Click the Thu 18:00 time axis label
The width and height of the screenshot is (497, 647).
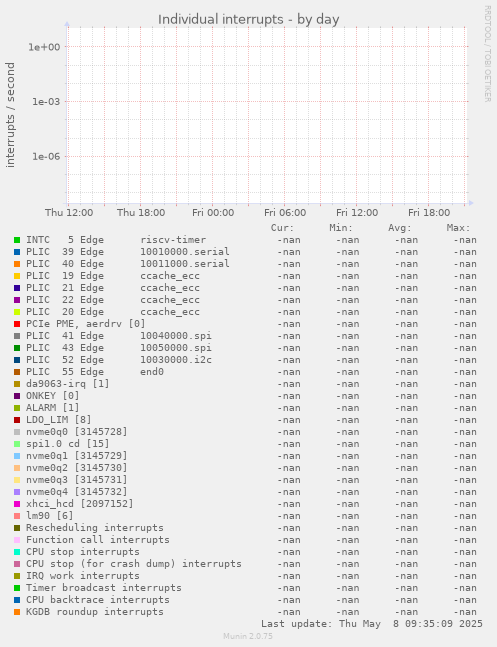coord(141,213)
